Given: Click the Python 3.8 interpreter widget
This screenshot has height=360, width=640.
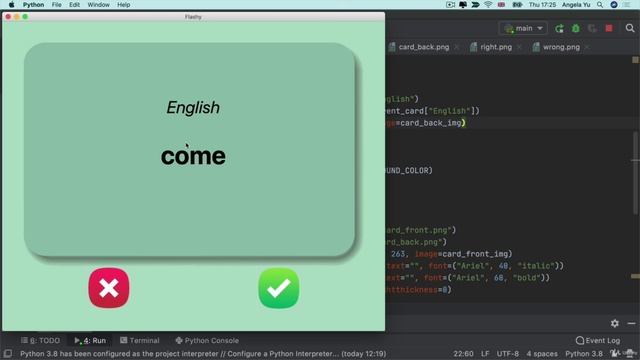Looking at the screenshot, I should pyautogui.click(x=584, y=353).
